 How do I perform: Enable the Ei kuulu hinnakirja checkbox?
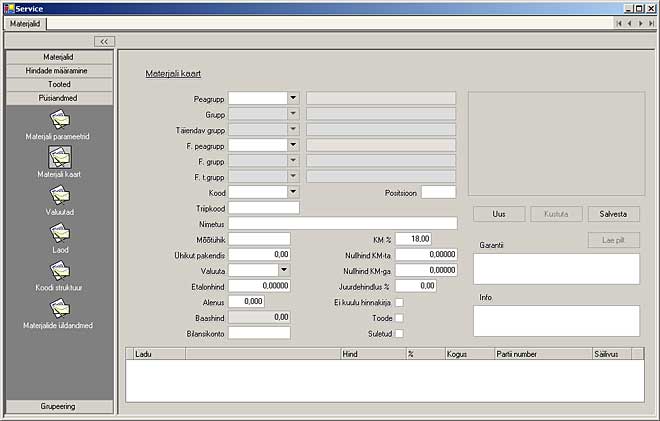tap(400, 302)
